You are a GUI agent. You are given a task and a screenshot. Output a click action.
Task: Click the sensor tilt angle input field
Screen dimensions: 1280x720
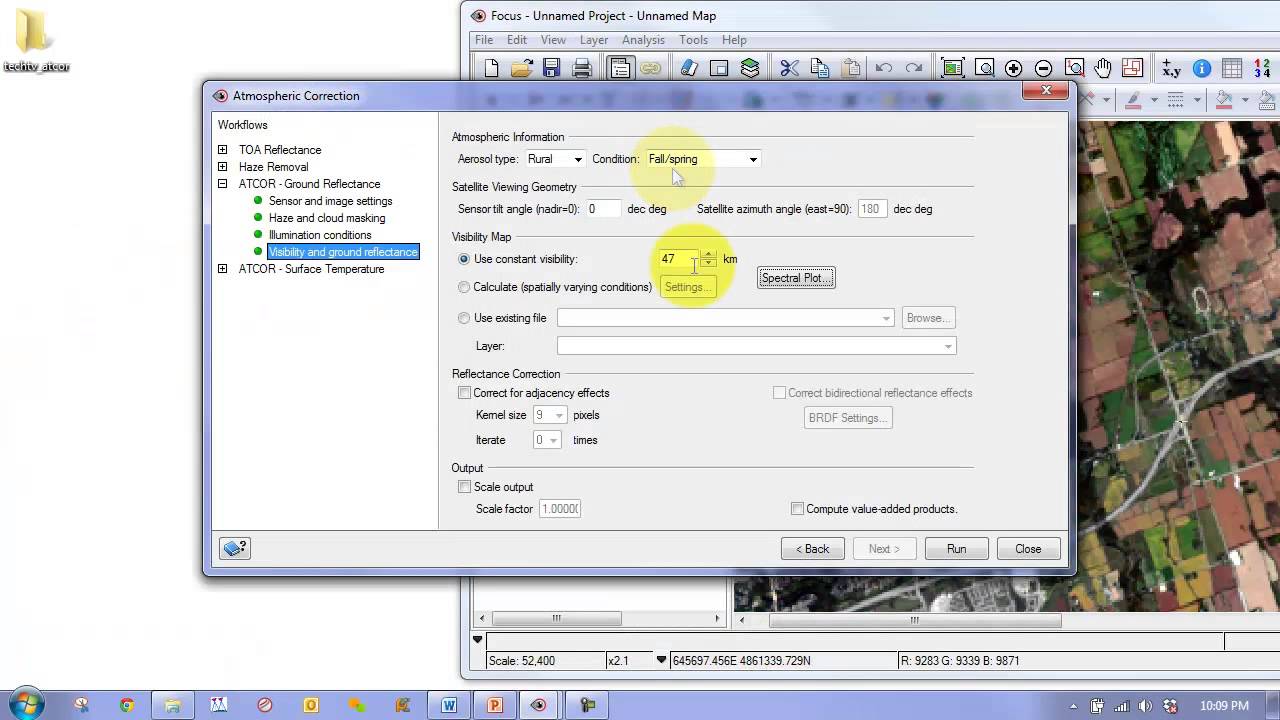pyautogui.click(x=603, y=209)
